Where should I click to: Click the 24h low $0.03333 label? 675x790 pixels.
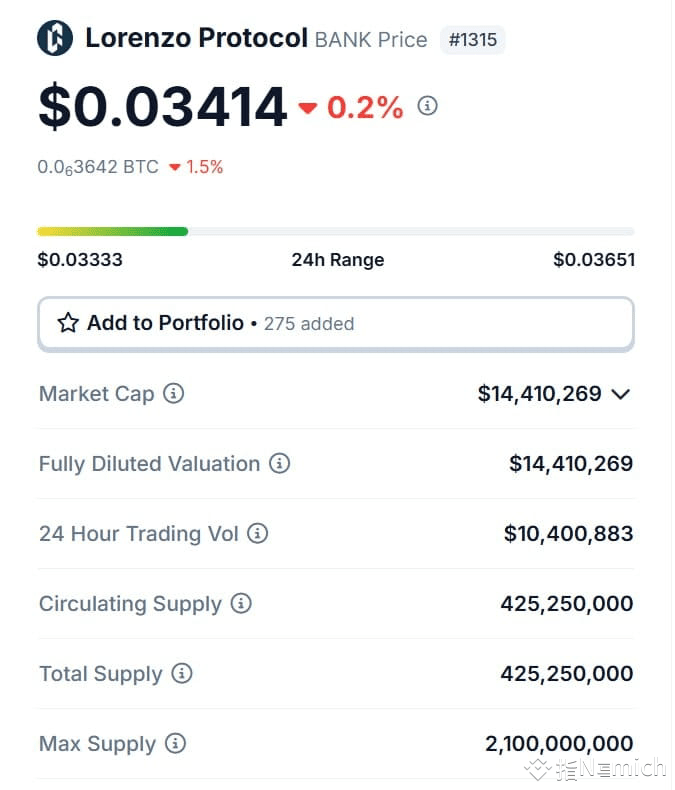pyautogui.click(x=80, y=260)
